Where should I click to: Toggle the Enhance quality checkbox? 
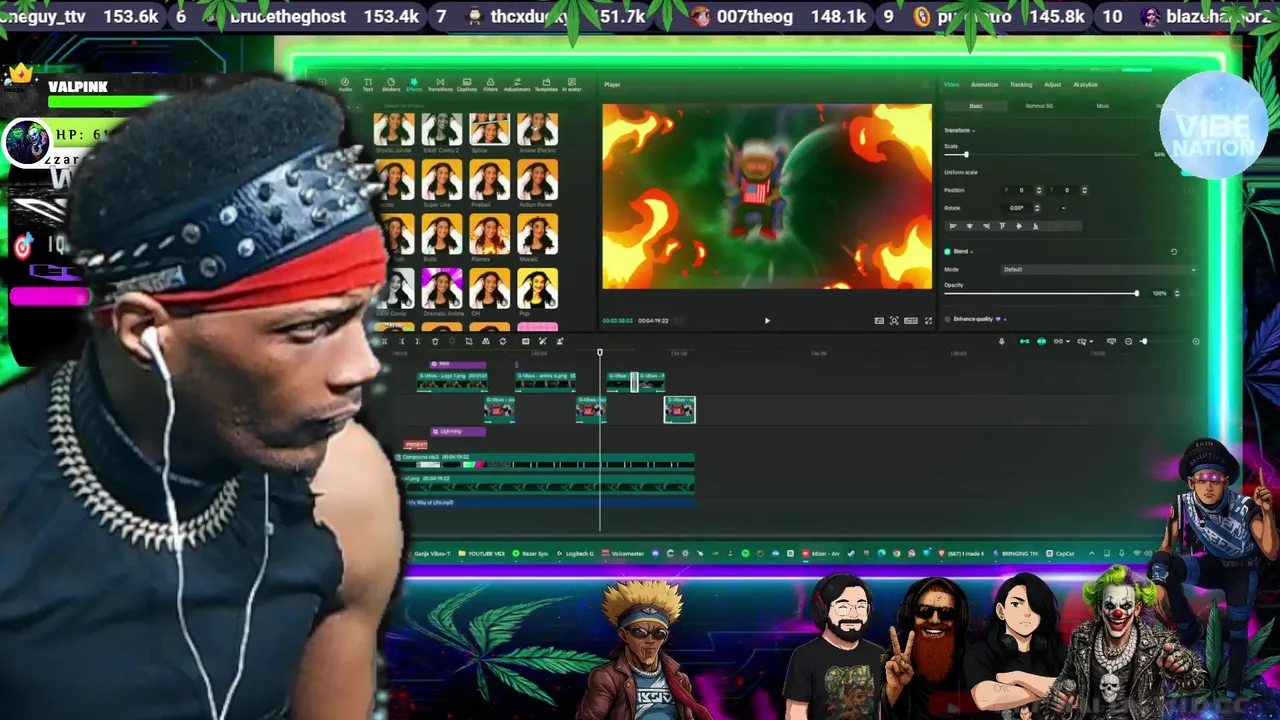947,319
